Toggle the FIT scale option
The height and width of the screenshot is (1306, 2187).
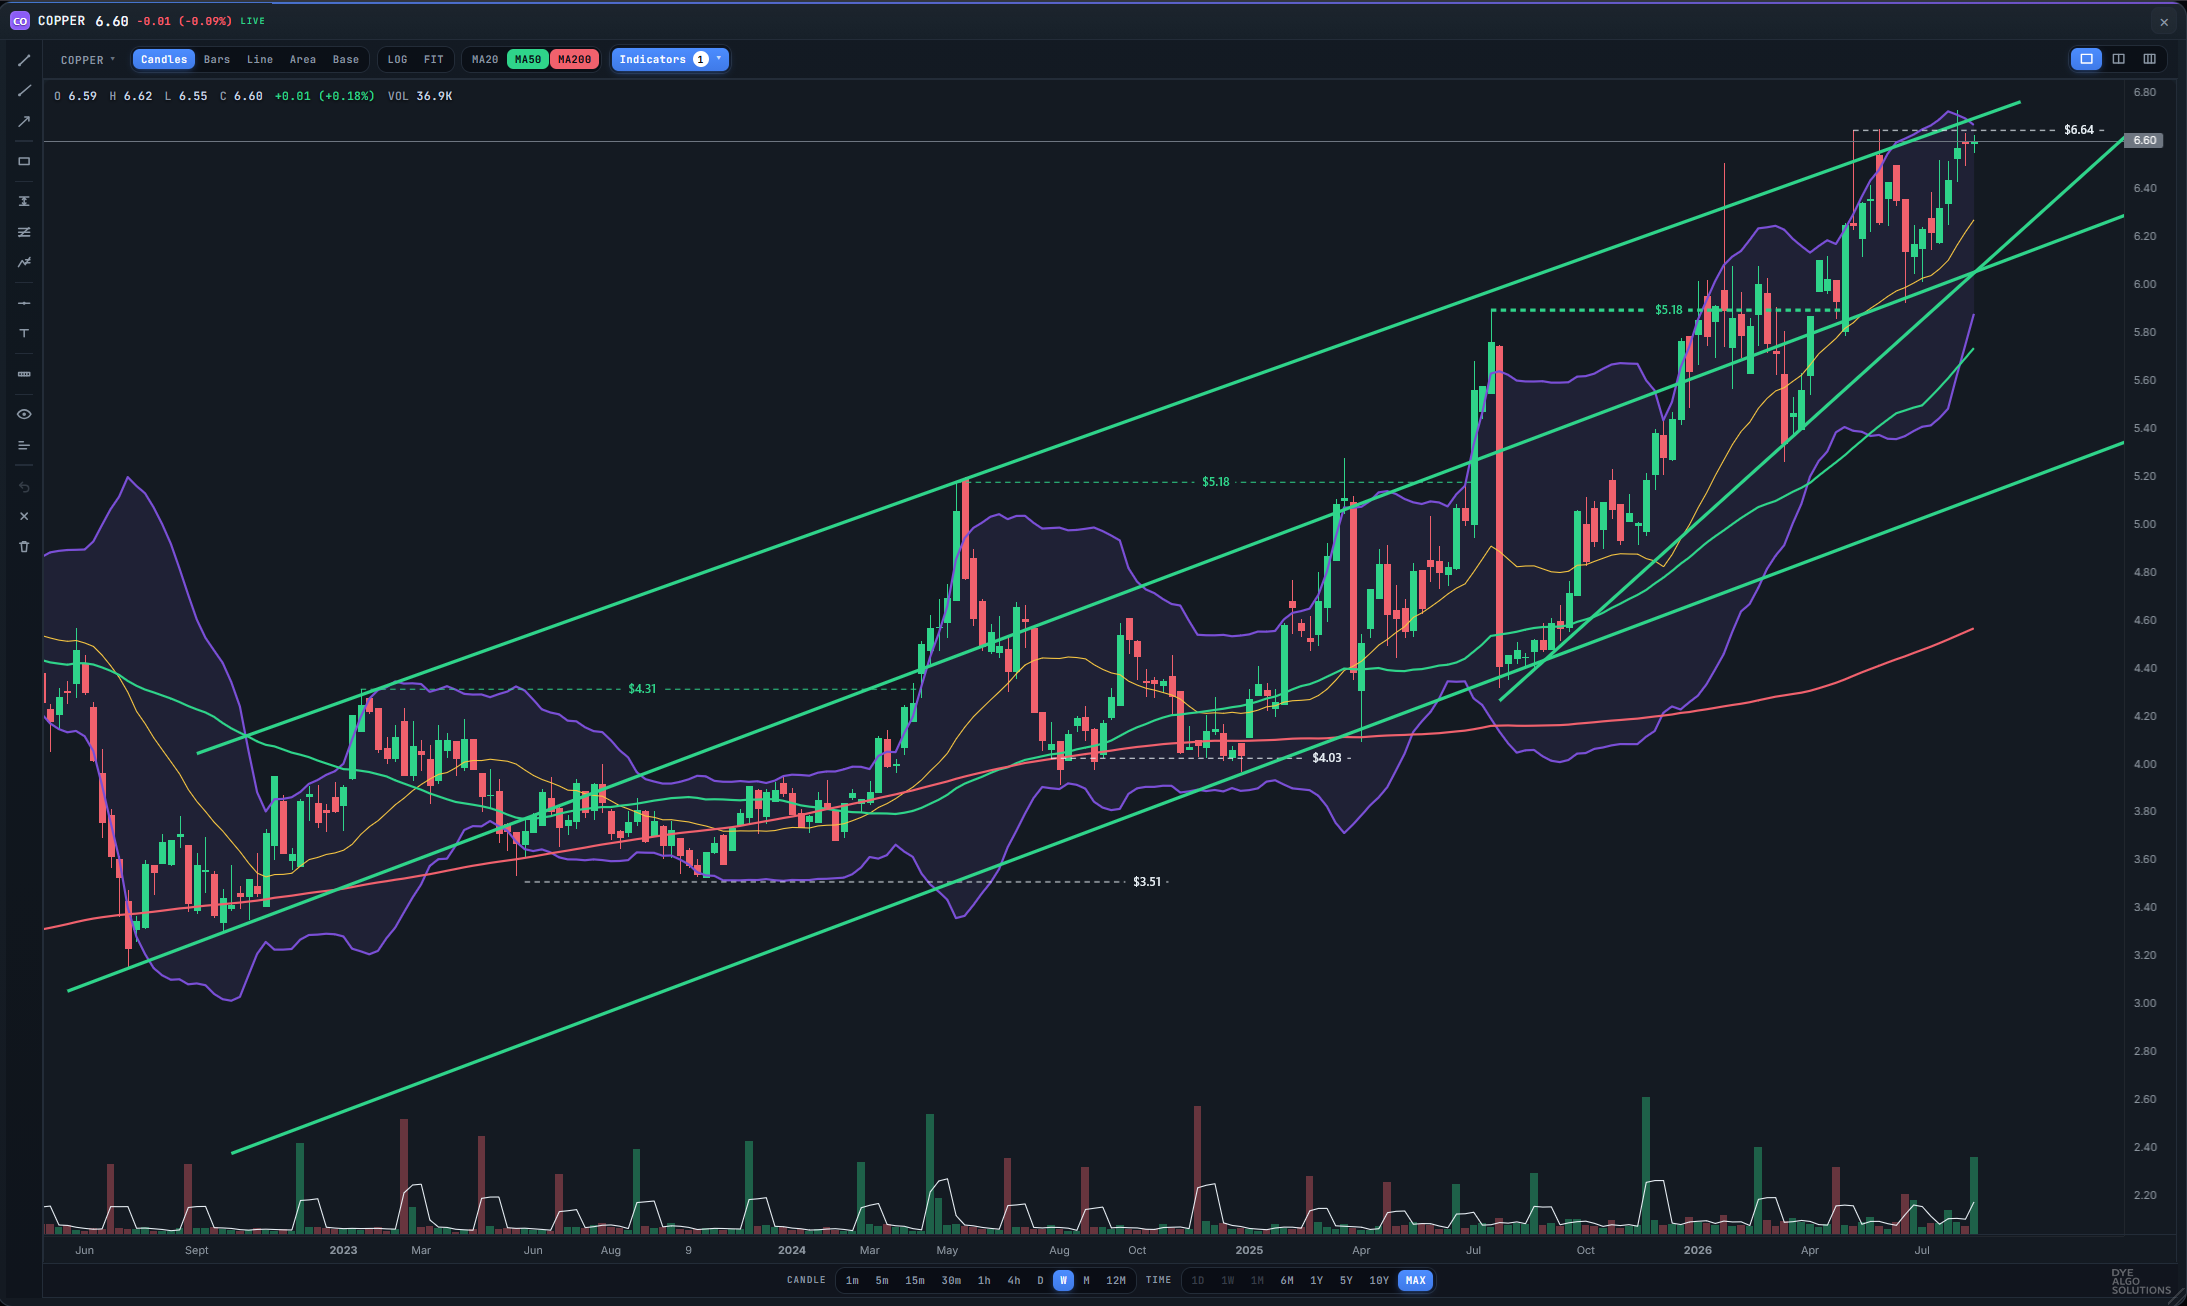point(433,60)
